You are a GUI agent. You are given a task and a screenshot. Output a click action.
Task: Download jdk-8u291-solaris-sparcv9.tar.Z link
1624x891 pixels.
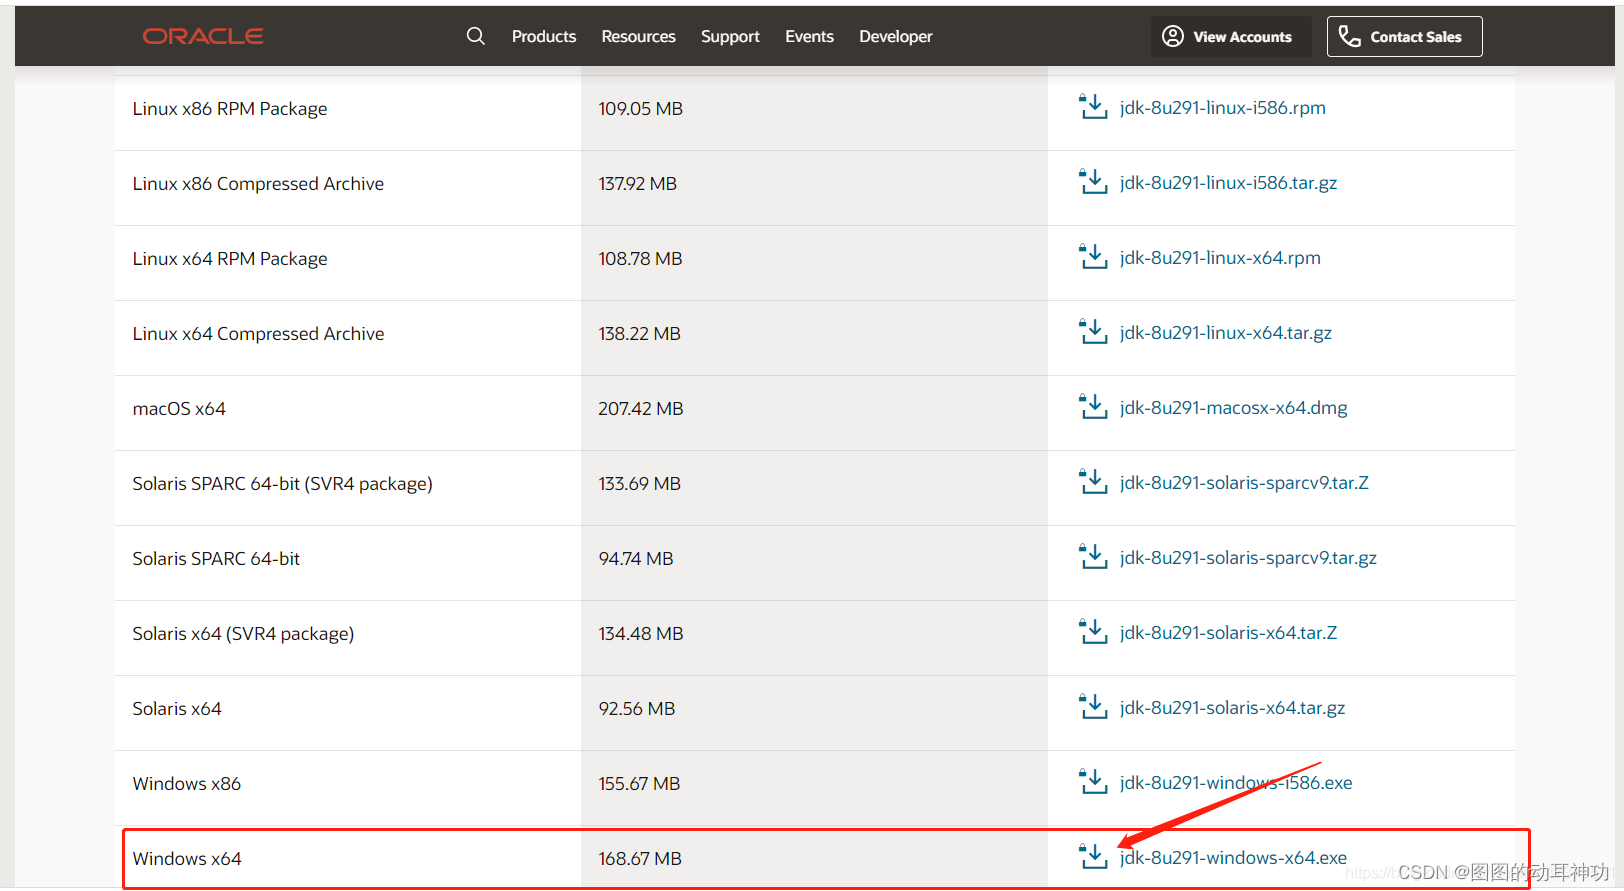point(1244,483)
